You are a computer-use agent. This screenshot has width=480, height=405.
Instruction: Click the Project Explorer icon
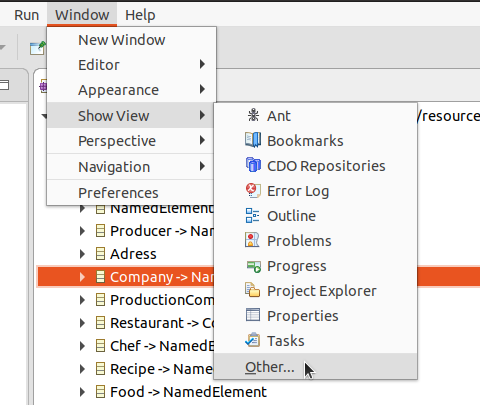pyautogui.click(x=253, y=290)
